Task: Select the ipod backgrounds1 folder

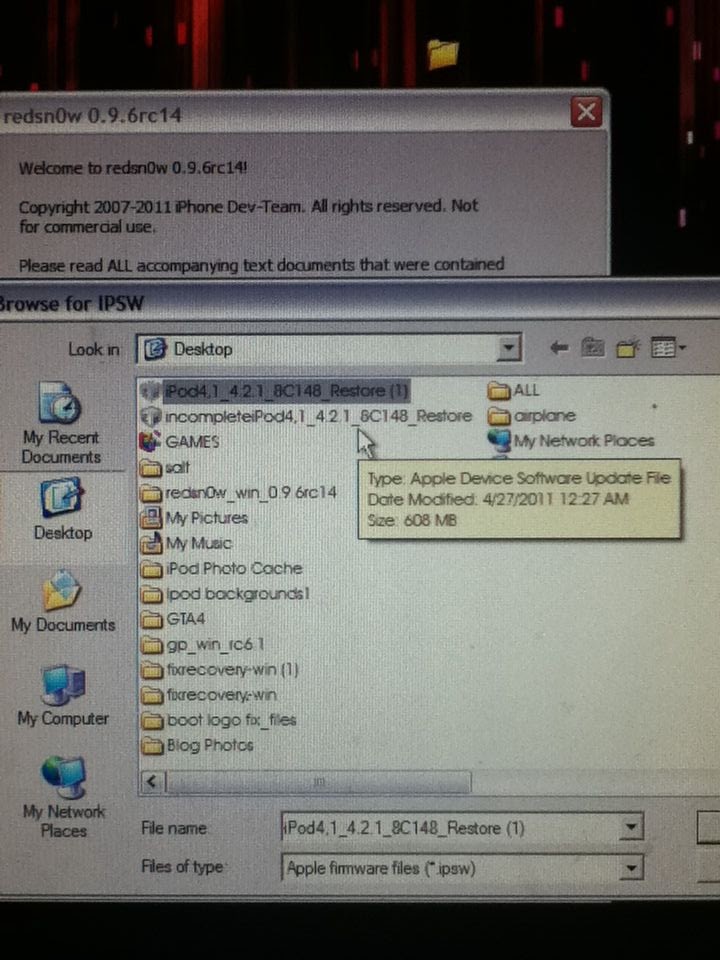Action: click(225, 594)
